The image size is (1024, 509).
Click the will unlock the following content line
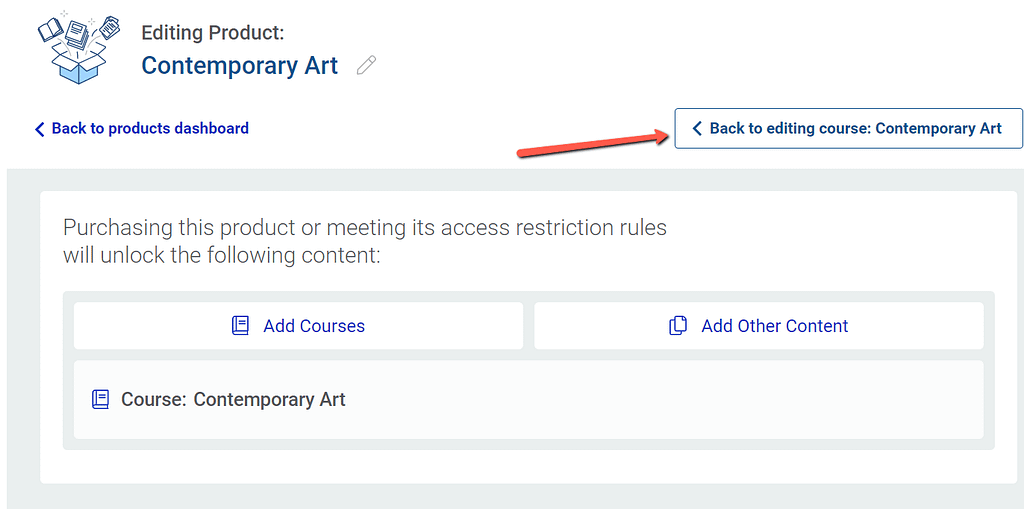click(x=221, y=255)
